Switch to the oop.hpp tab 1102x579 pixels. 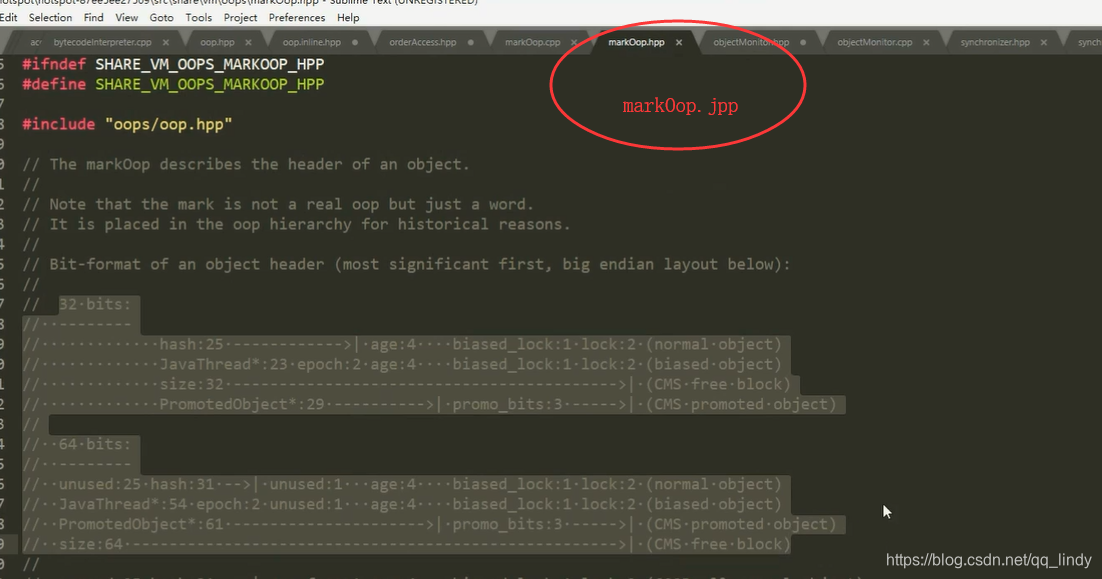[217, 43]
